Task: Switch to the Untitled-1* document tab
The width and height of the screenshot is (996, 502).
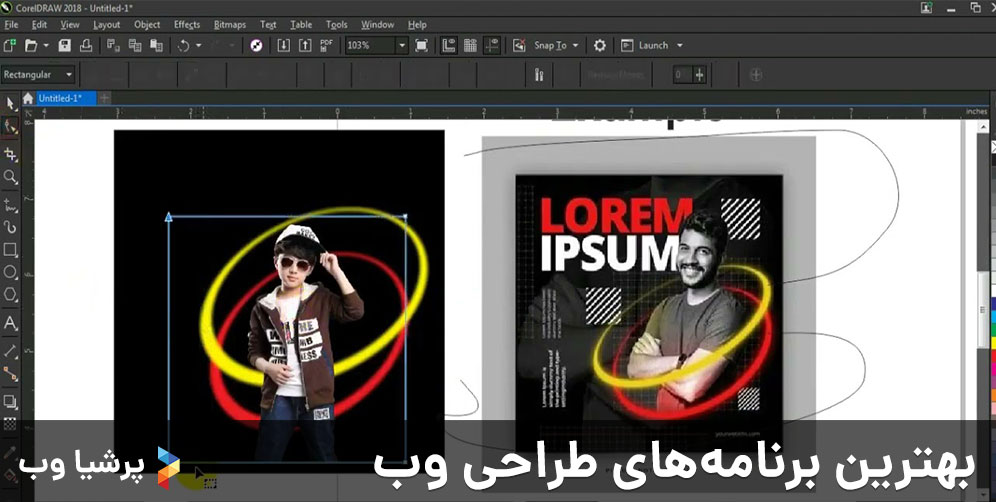Action: (x=66, y=98)
